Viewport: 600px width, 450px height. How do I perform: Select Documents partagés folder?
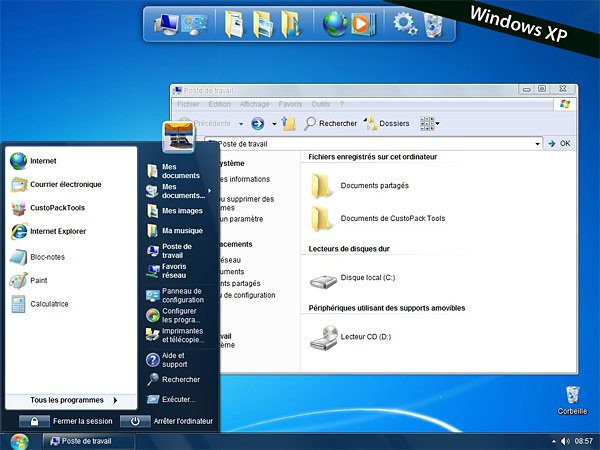pyautogui.click(x=360, y=186)
